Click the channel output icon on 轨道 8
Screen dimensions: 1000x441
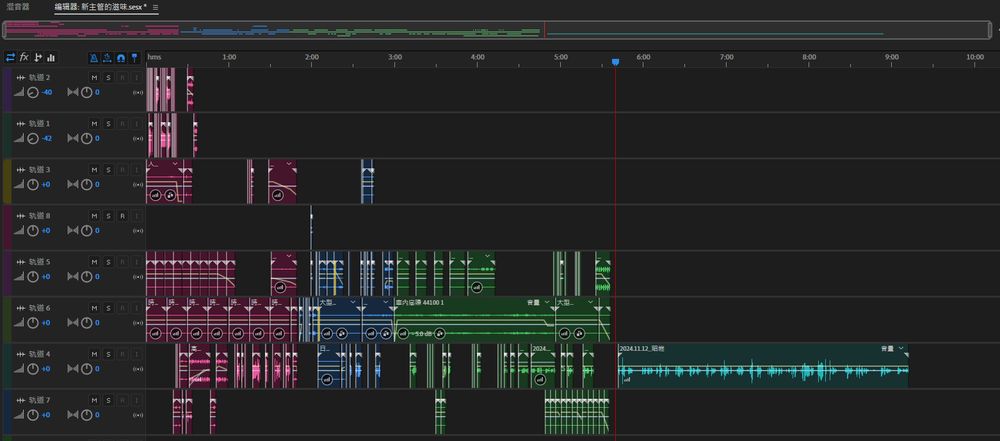pyautogui.click(x=137, y=230)
